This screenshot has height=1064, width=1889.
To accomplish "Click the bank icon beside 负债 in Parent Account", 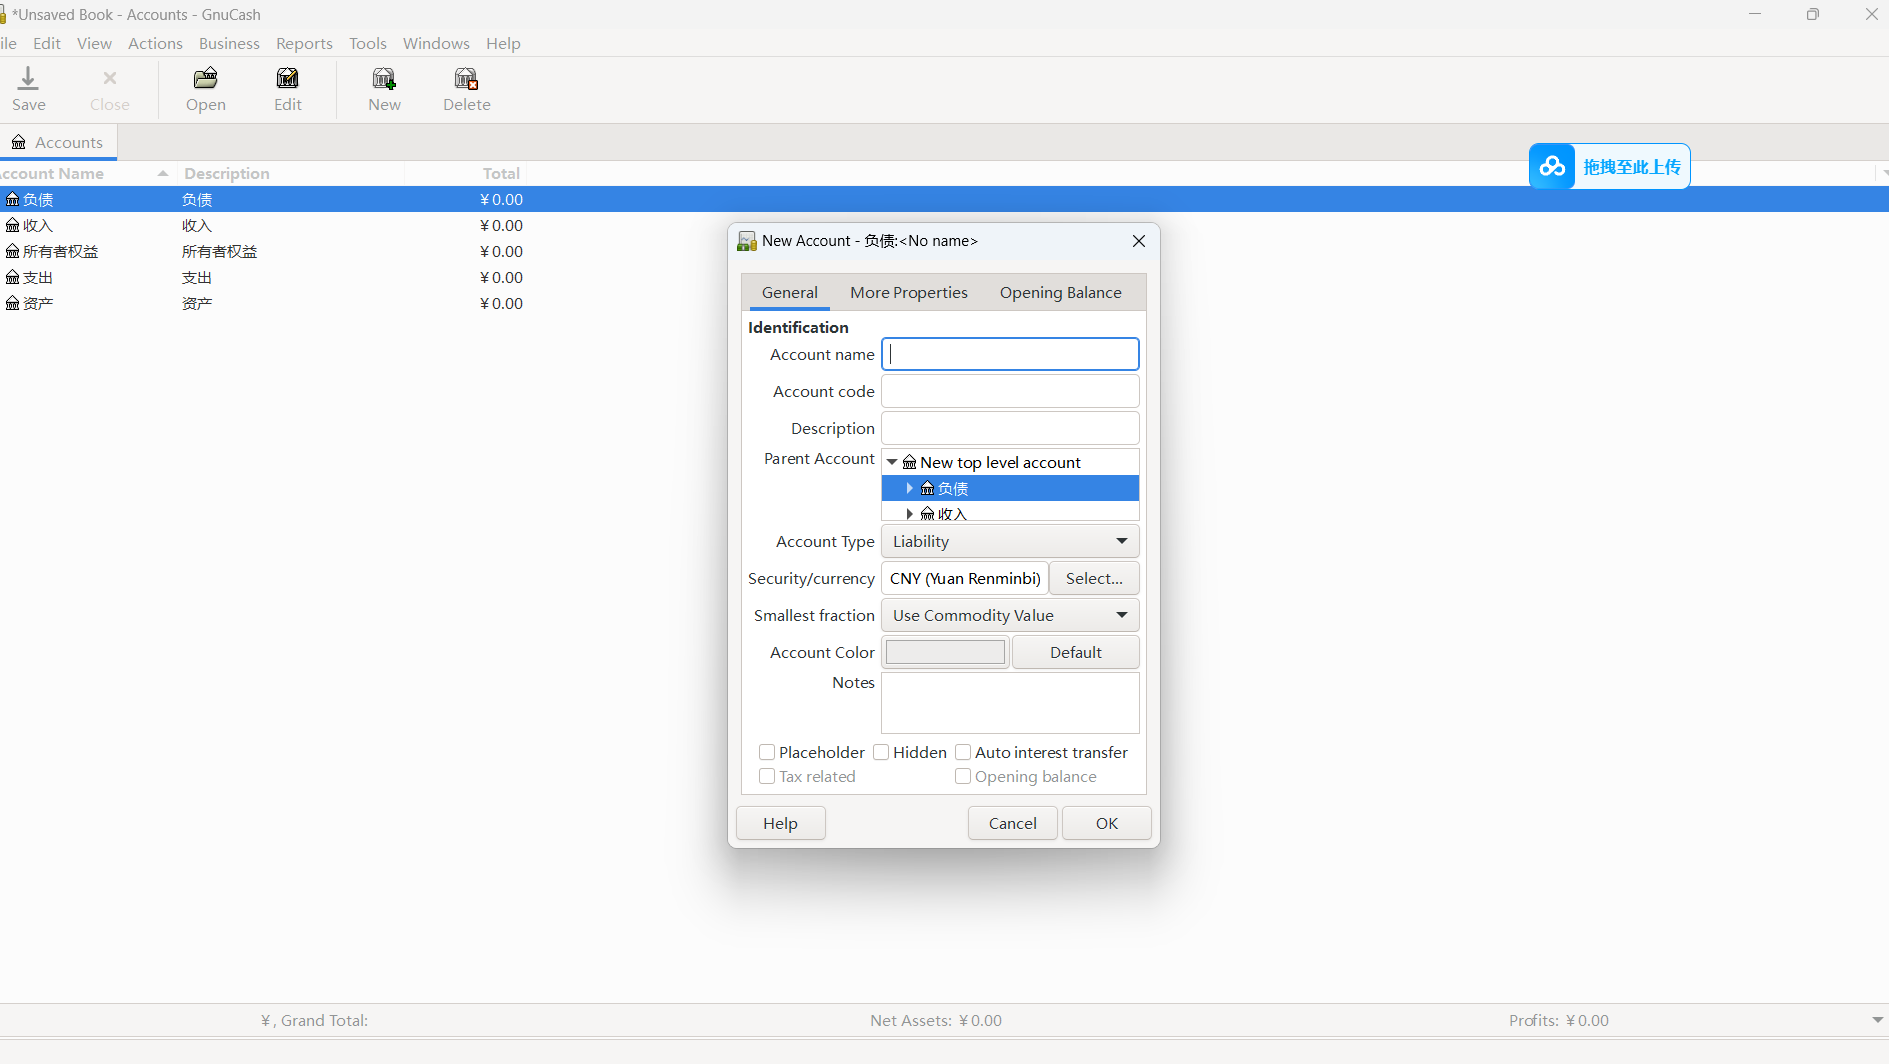I will tap(927, 488).
